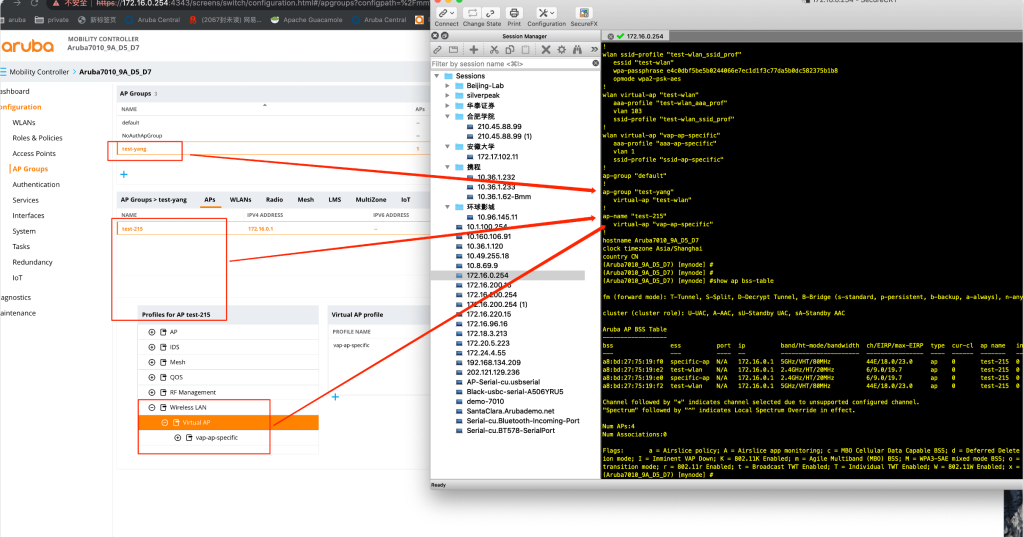Select vap-ap-specific in Virtual AP profile list

pyautogui.click(x=351, y=345)
